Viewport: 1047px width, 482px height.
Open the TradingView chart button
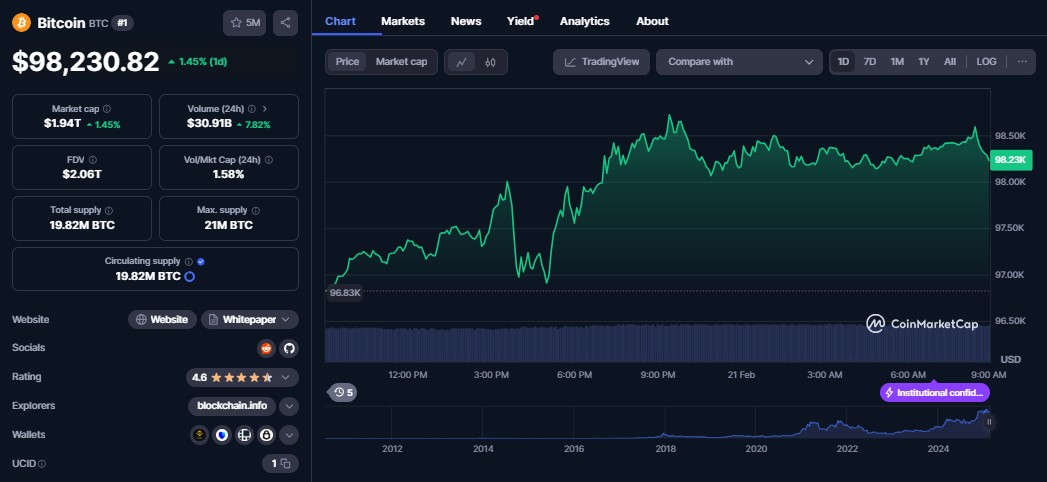coord(601,61)
